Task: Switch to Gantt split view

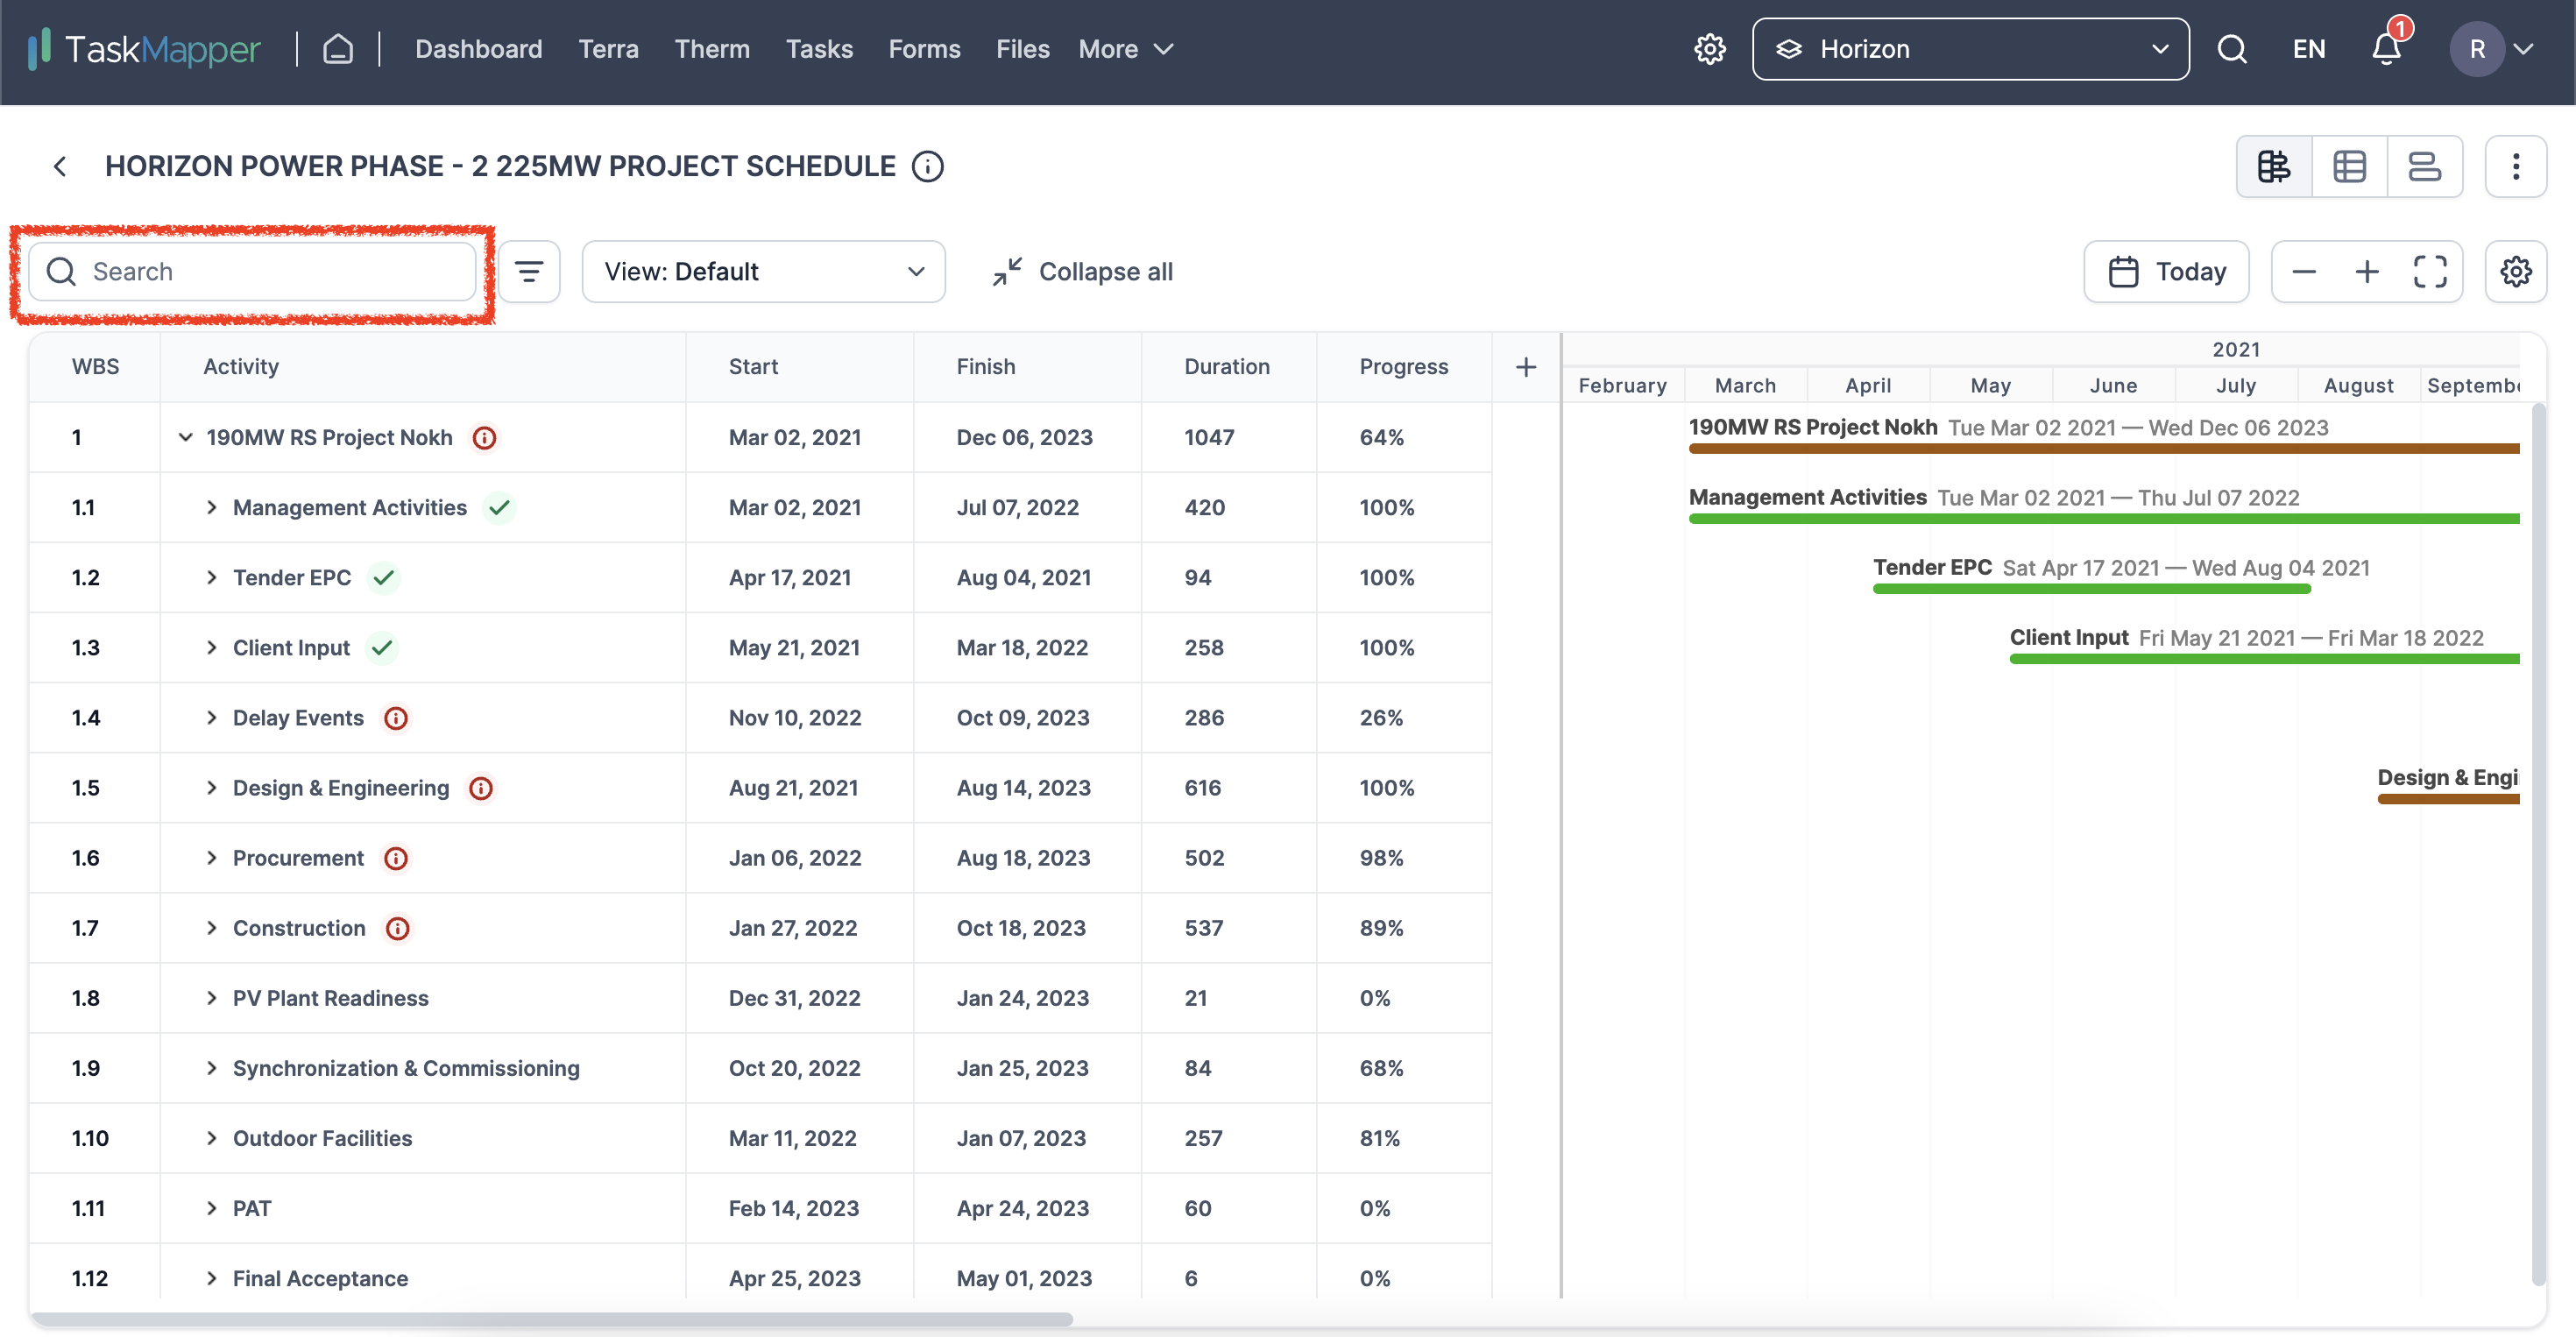Action: click(2274, 166)
